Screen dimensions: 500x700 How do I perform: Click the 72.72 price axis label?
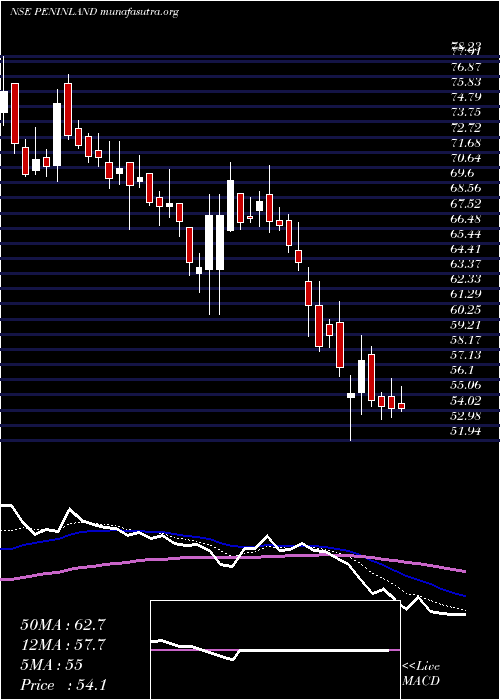[x=466, y=128]
